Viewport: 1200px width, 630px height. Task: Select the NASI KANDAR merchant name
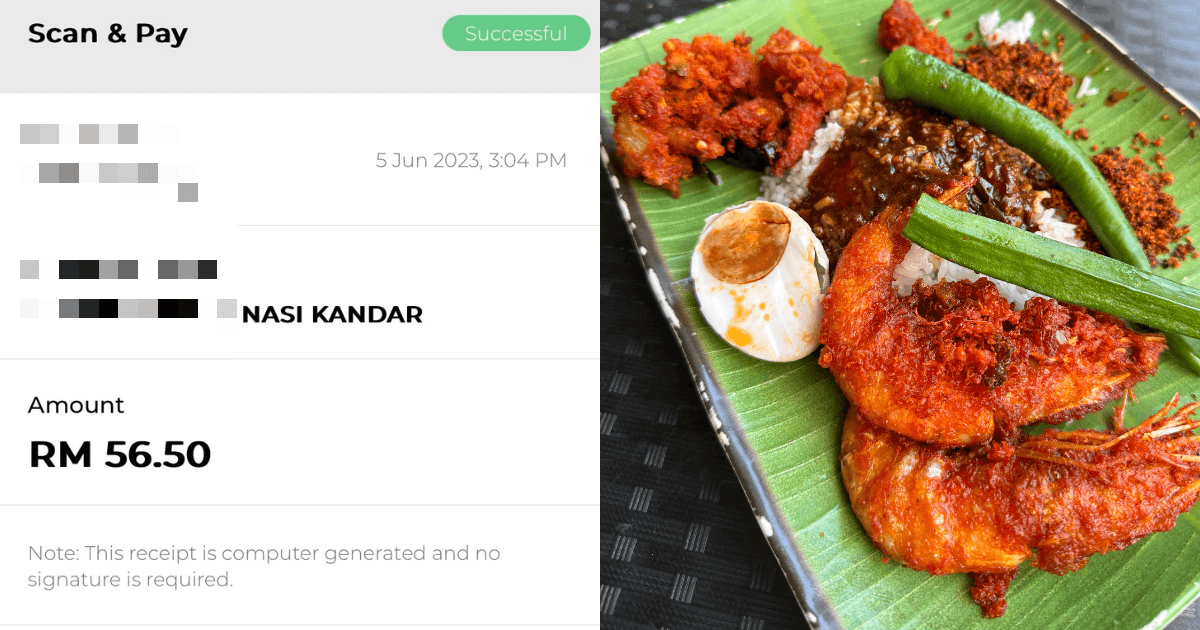pos(332,315)
